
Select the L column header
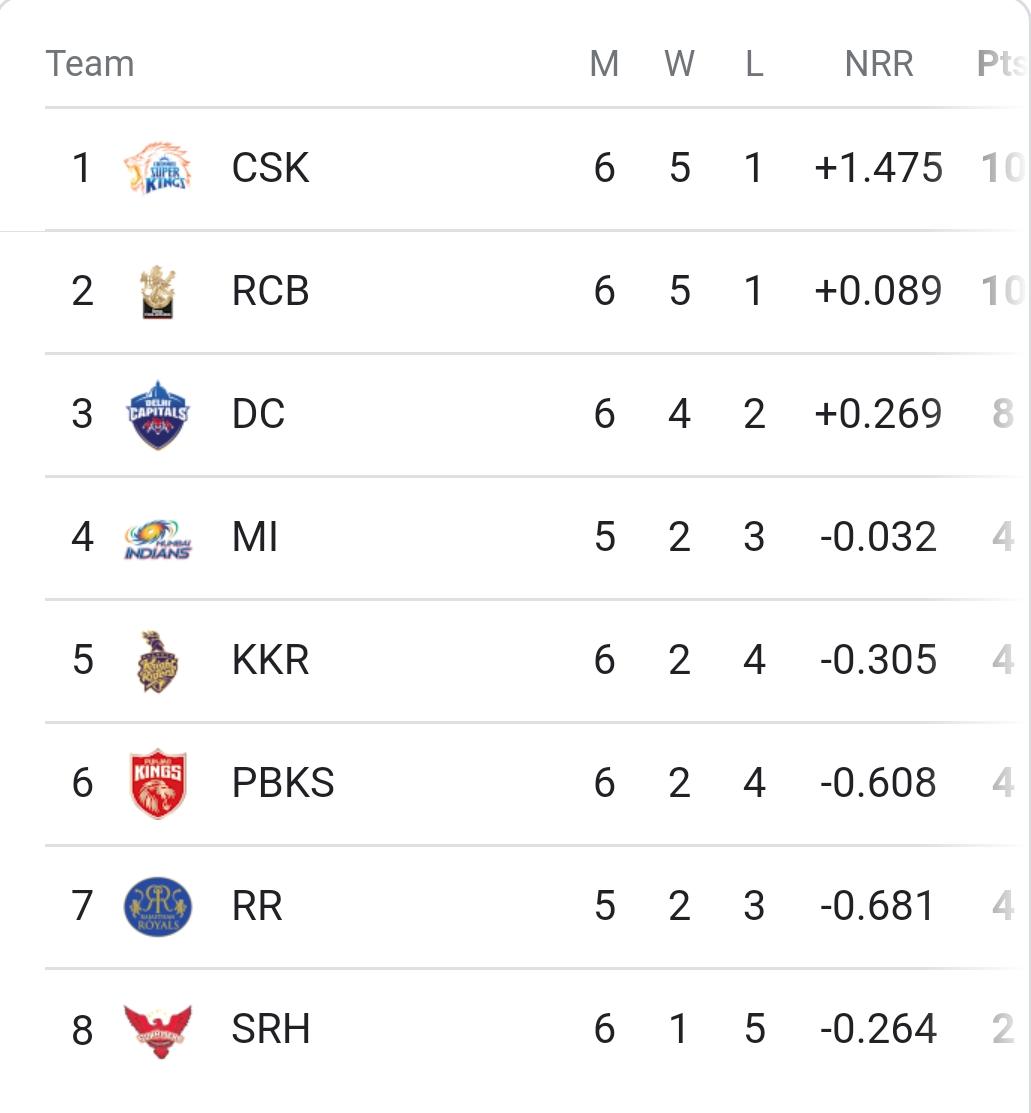[x=754, y=64]
